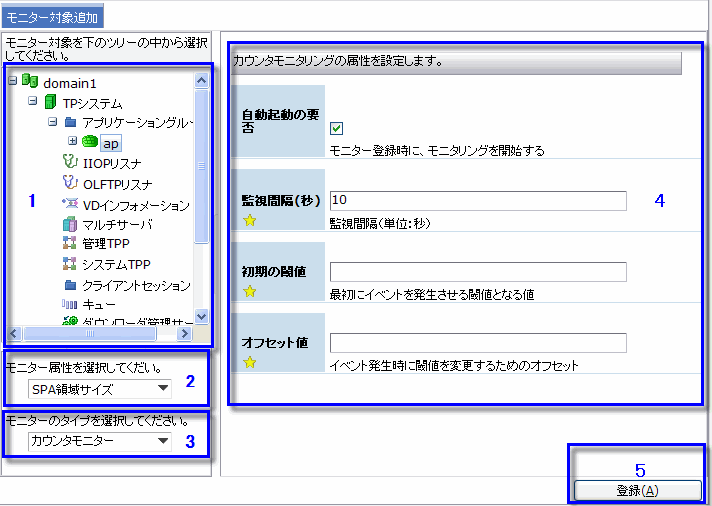Open the SPA領域サイズ attribute dropdown
The width and height of the screenshot is (712, 506).
(163, 389)
